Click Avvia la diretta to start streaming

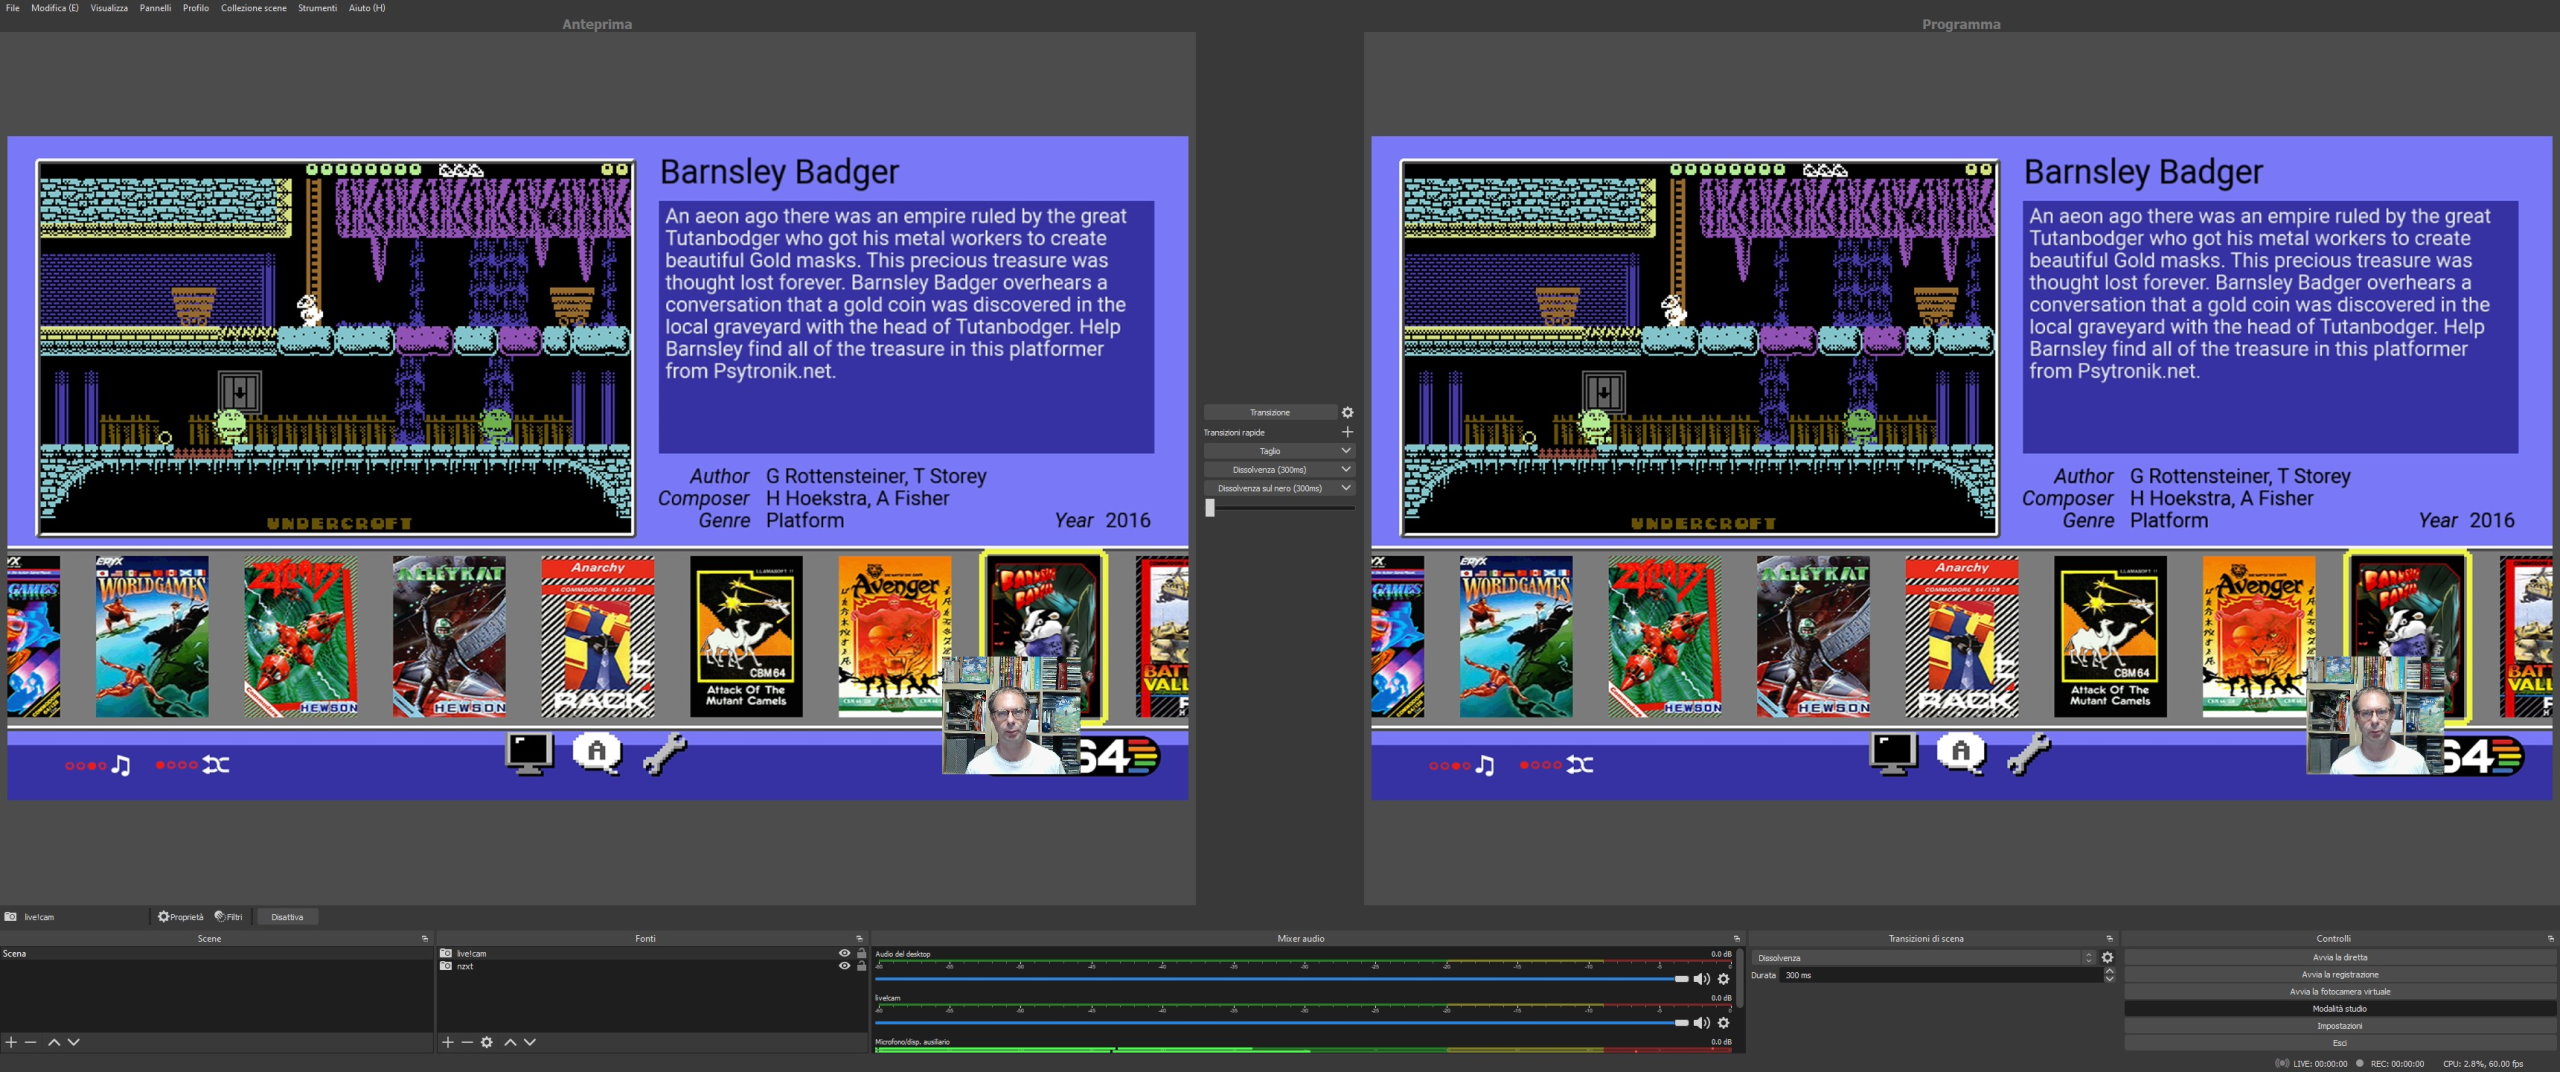point(2339,958)
